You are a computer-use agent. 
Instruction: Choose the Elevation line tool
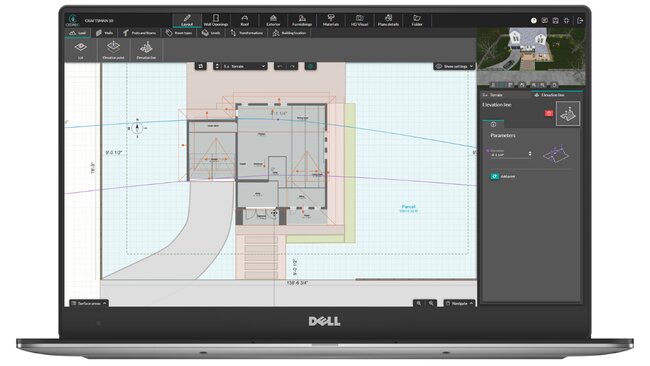coord(146,50)
